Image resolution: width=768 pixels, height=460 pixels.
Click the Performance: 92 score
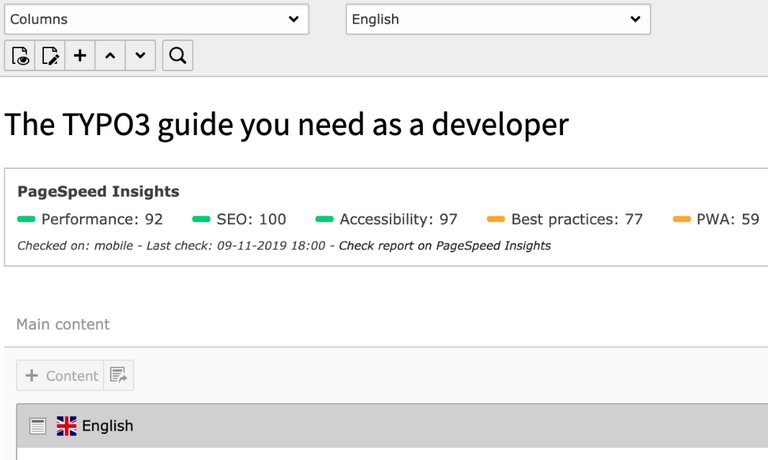coord(101,219)
